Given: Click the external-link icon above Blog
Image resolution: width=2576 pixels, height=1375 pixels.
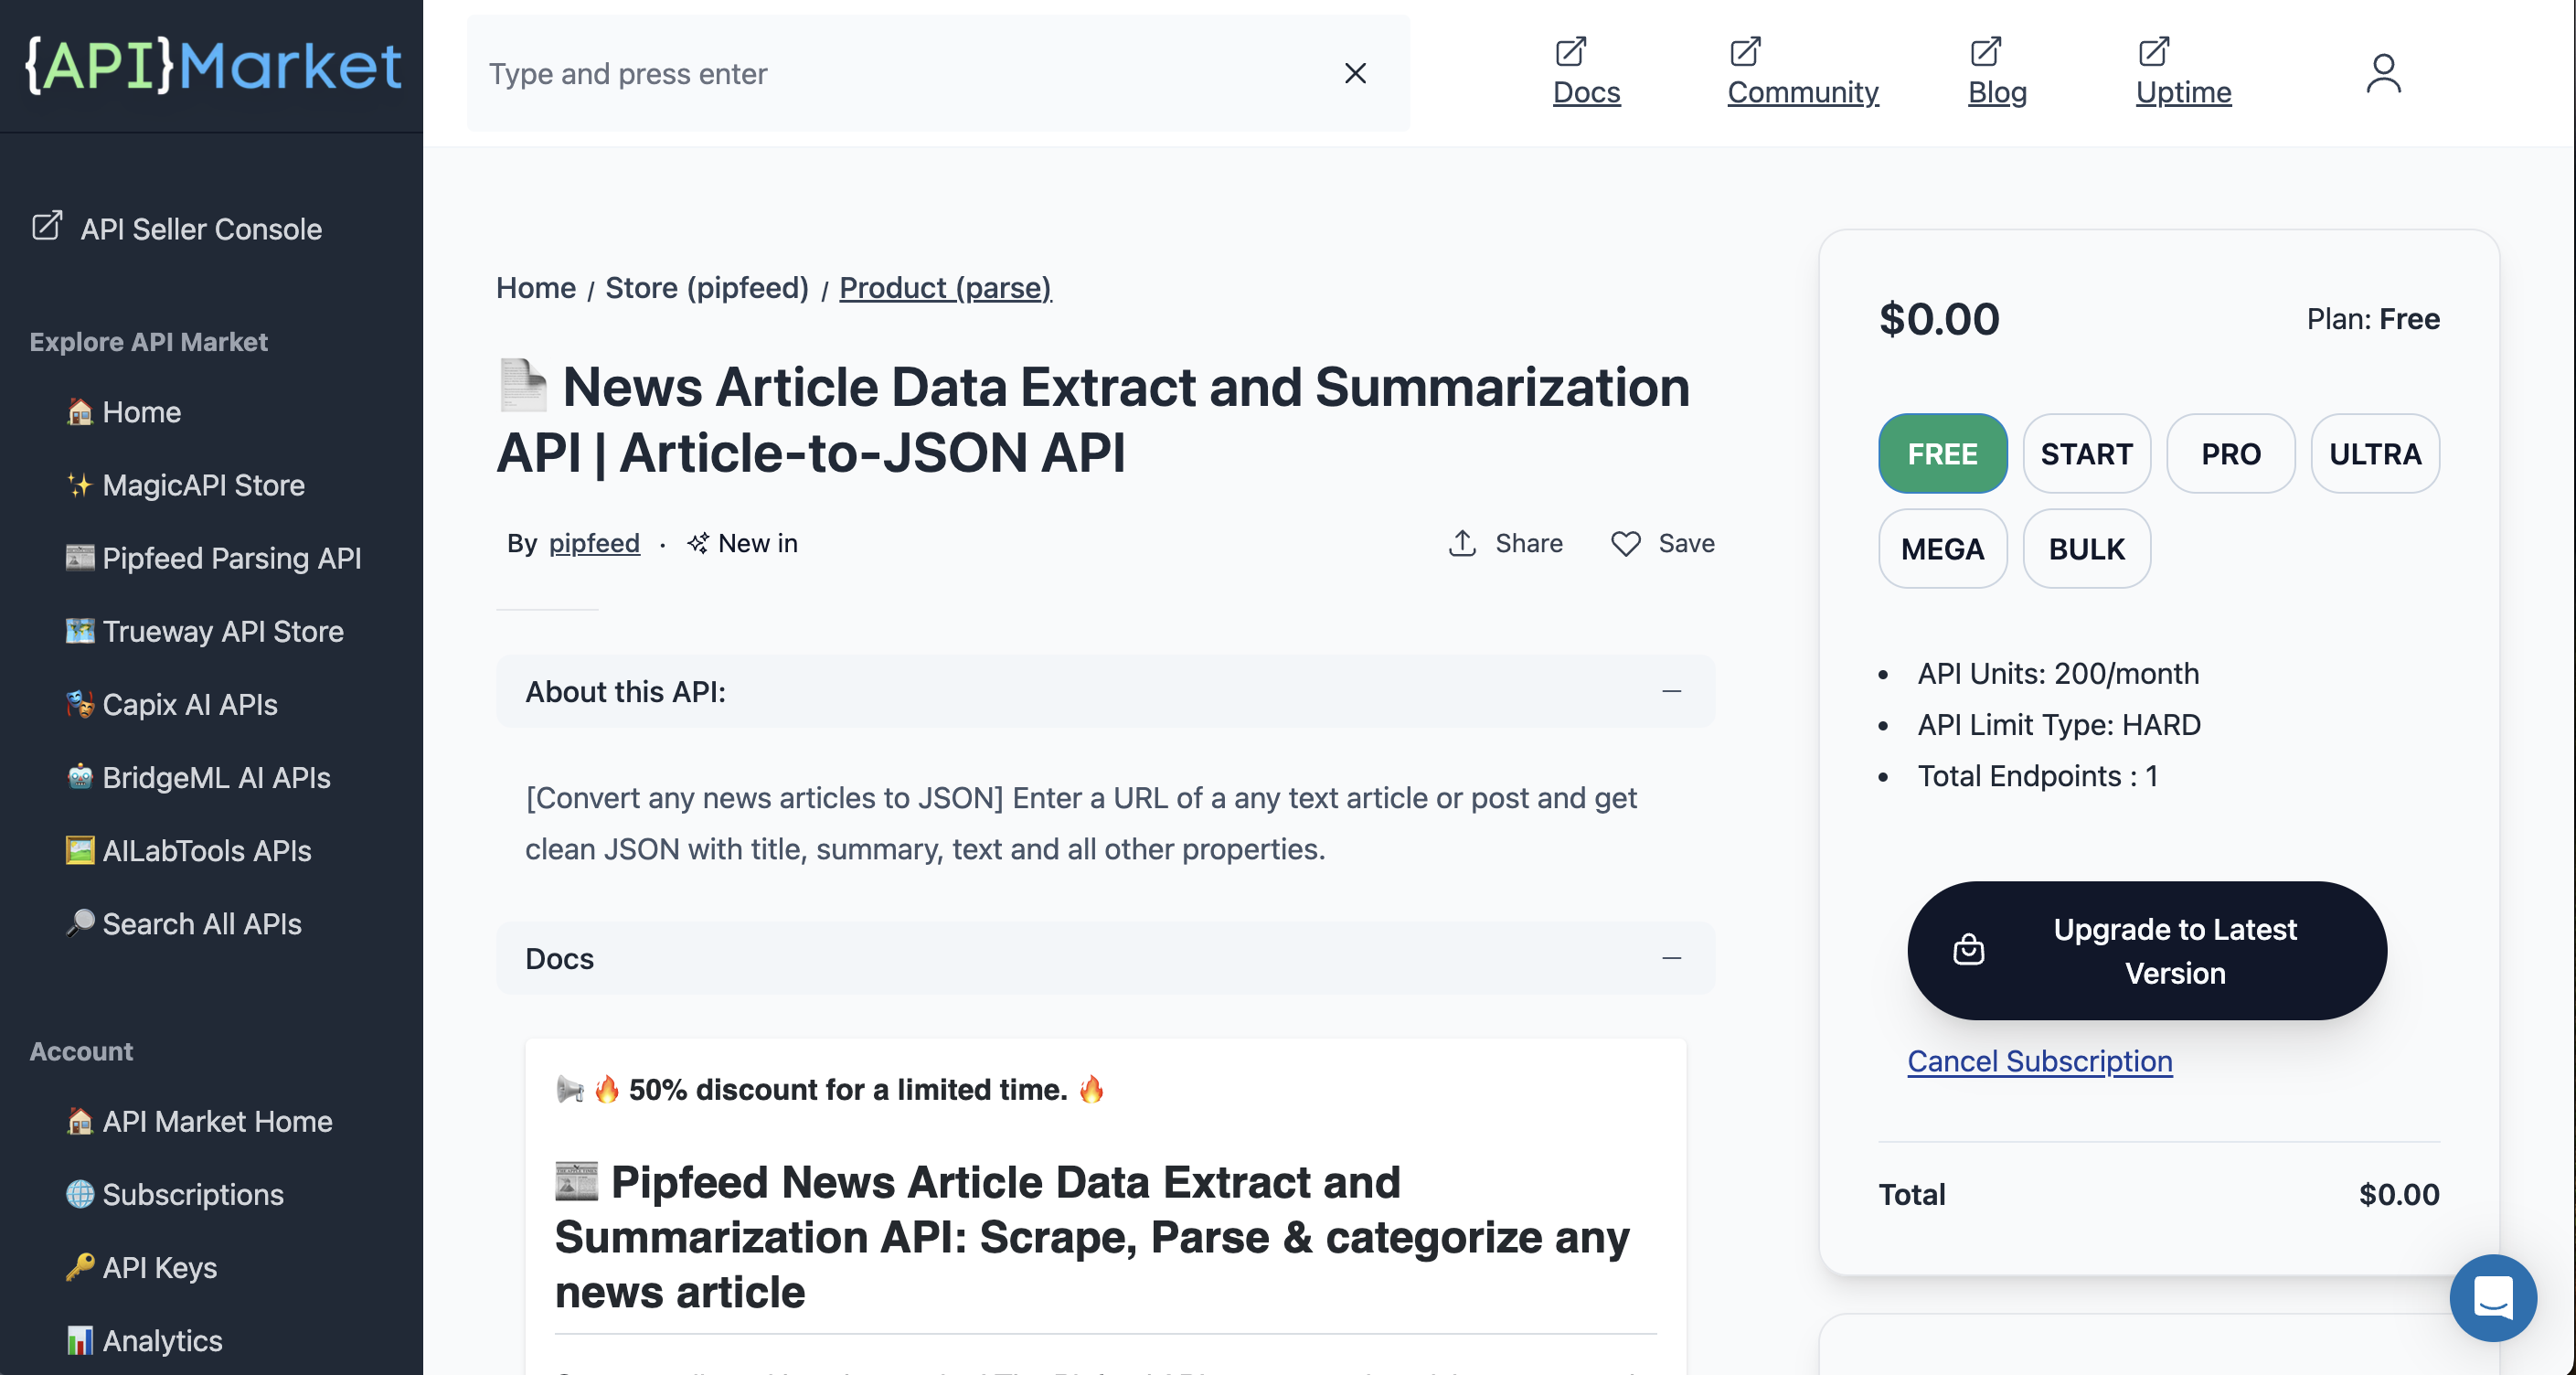Looking at the screenshot, I should point(1985,50).
